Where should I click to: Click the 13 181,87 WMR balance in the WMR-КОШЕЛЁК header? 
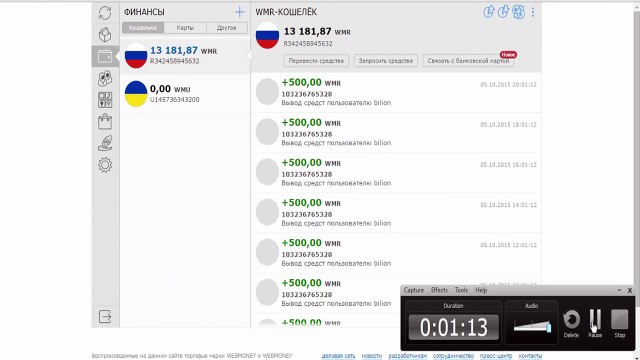[317, 31]
